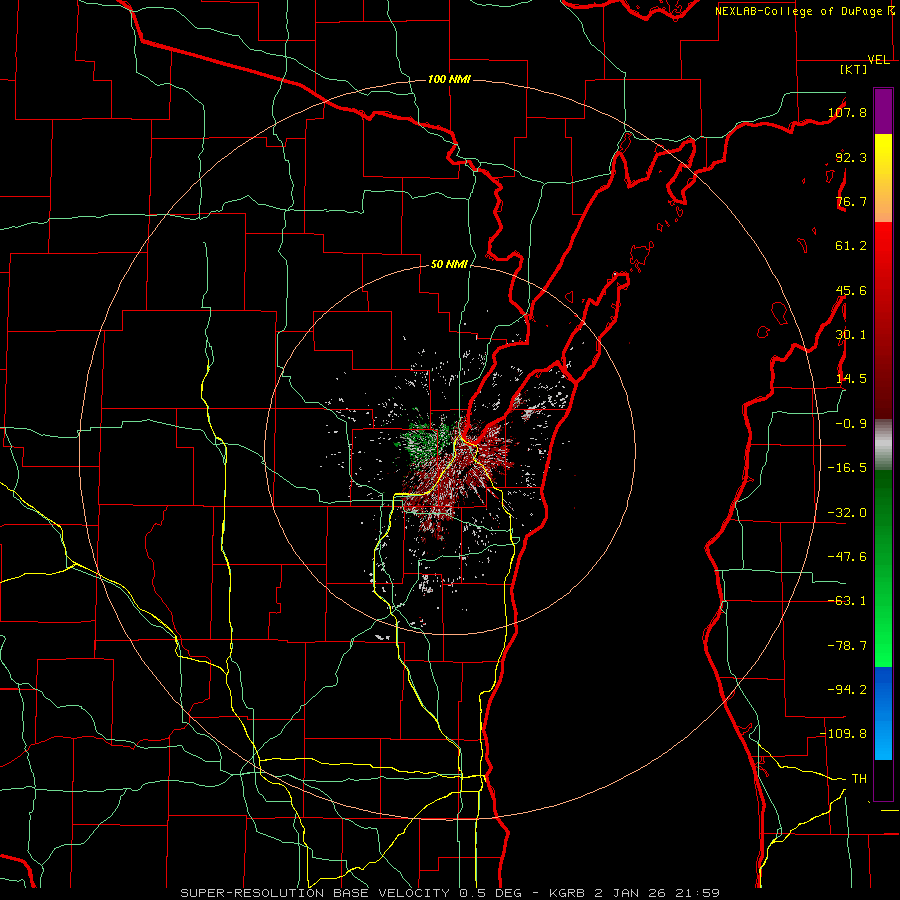The height and width of the screenshot is (900, 900).
Task: Click the -47.6 legend value
Action: point(847,557)
